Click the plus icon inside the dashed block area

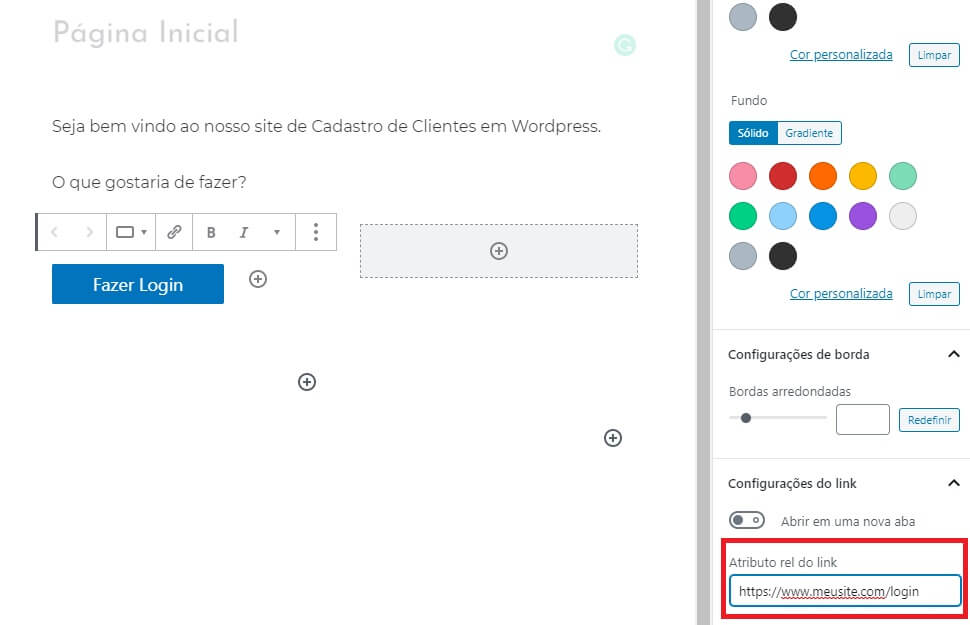498,251
